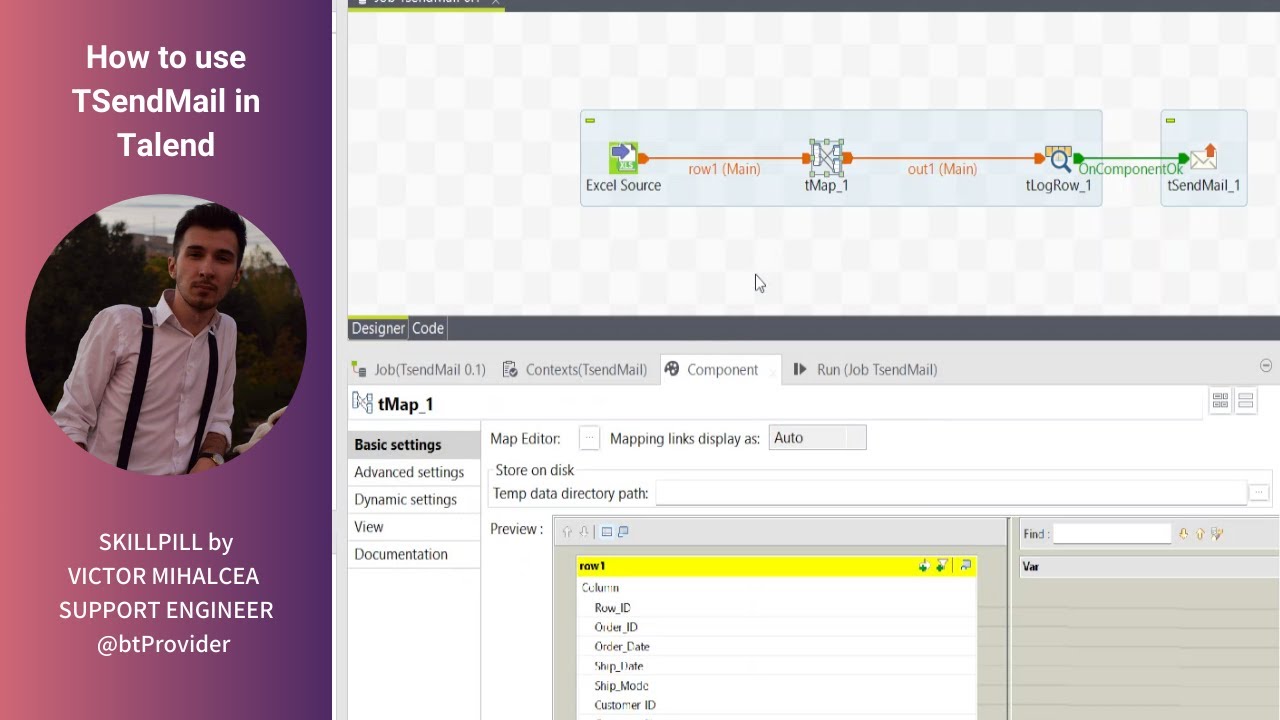Select the tLogRow_1 component icon

click(1058, 159)
